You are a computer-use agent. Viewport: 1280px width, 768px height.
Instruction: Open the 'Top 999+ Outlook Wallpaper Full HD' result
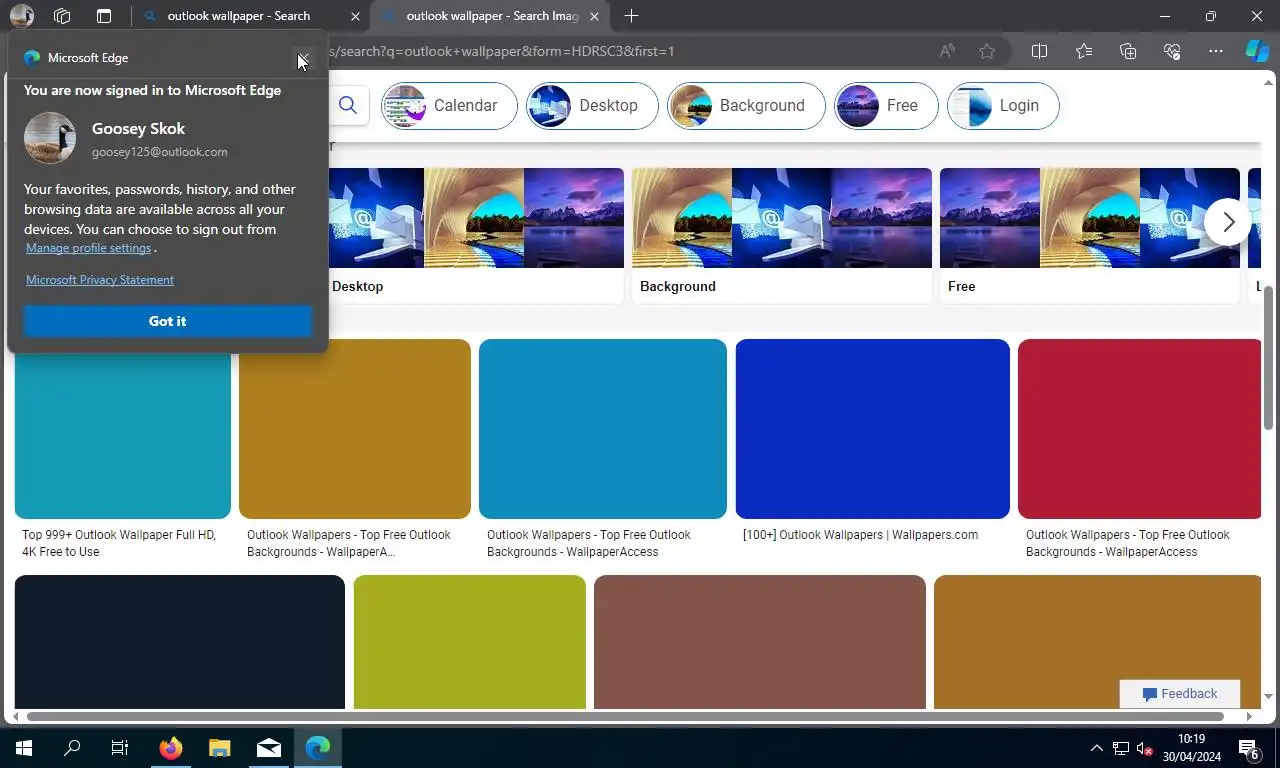click(119, 543)
